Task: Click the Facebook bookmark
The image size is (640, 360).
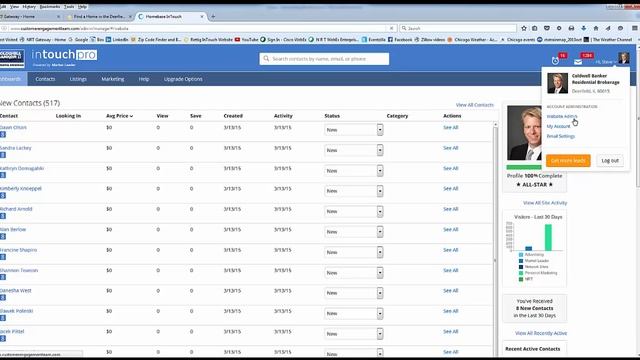Action: (x=399, y=40)
